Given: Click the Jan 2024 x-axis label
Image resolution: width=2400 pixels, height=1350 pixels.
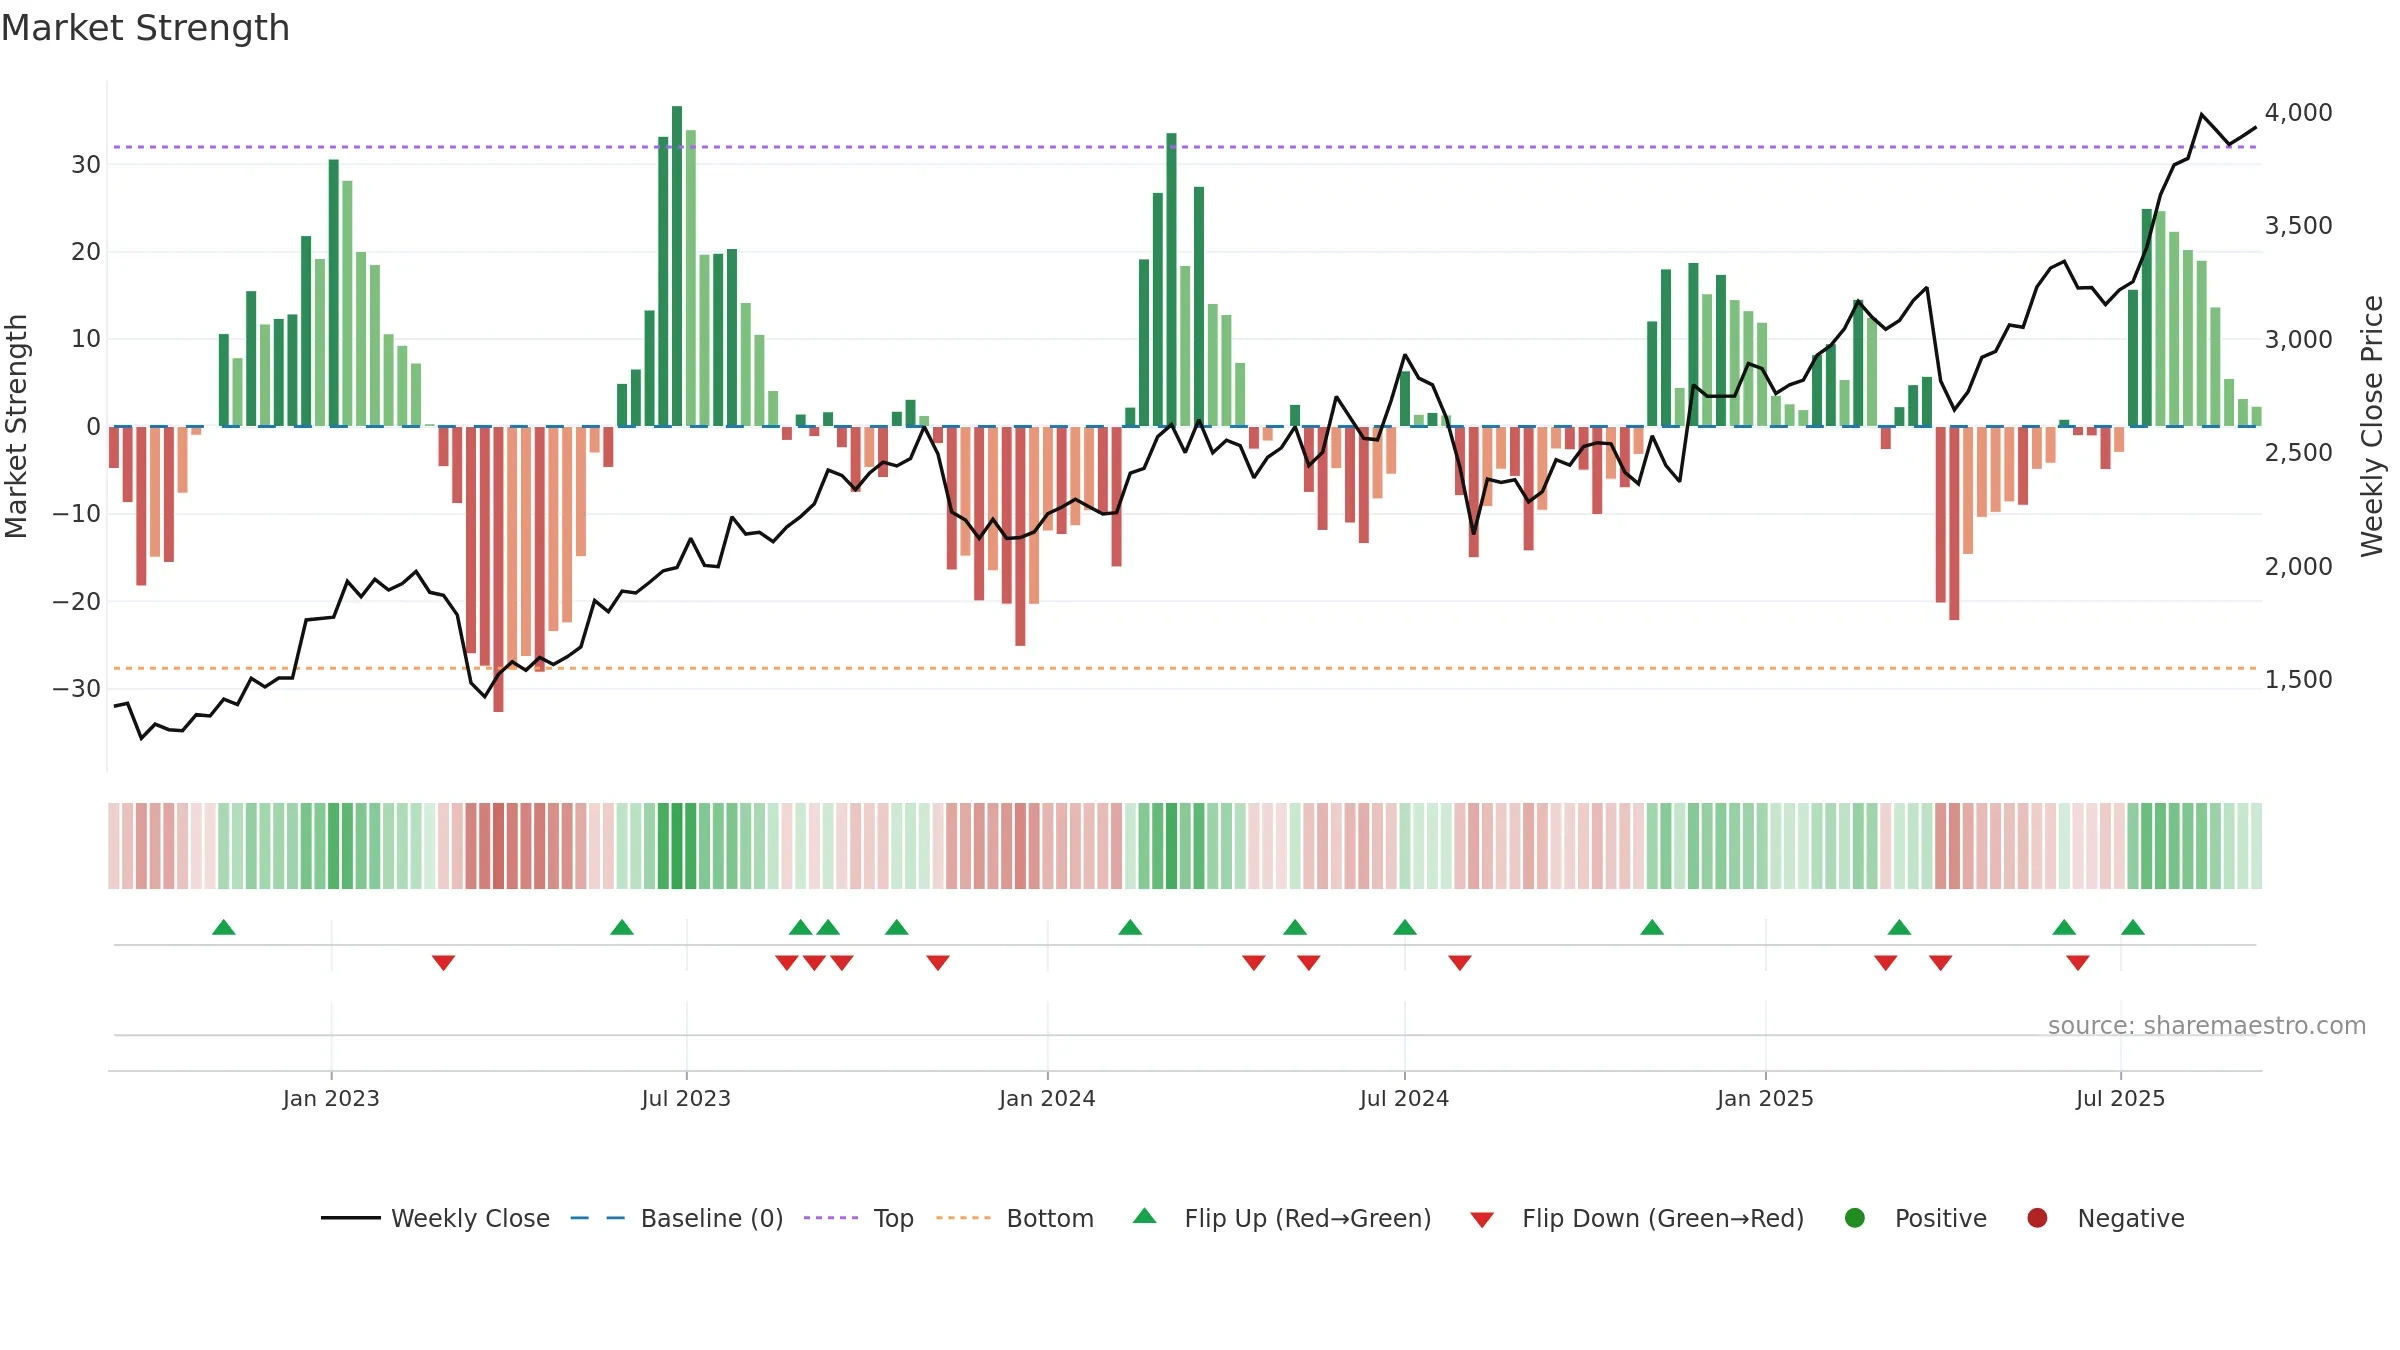Looking at the screenshot, I should 1047,1099.
